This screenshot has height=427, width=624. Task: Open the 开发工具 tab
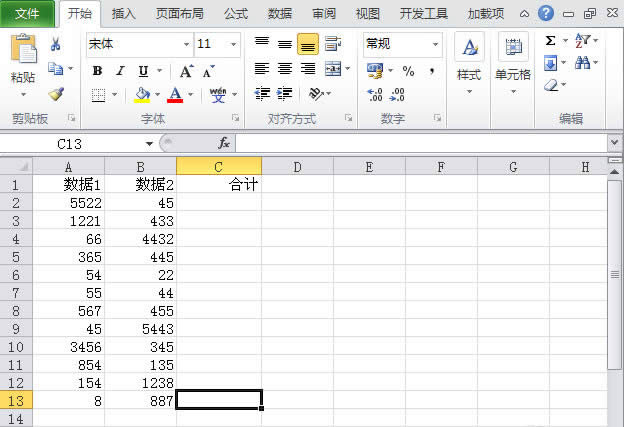click(x=424, y=14)
